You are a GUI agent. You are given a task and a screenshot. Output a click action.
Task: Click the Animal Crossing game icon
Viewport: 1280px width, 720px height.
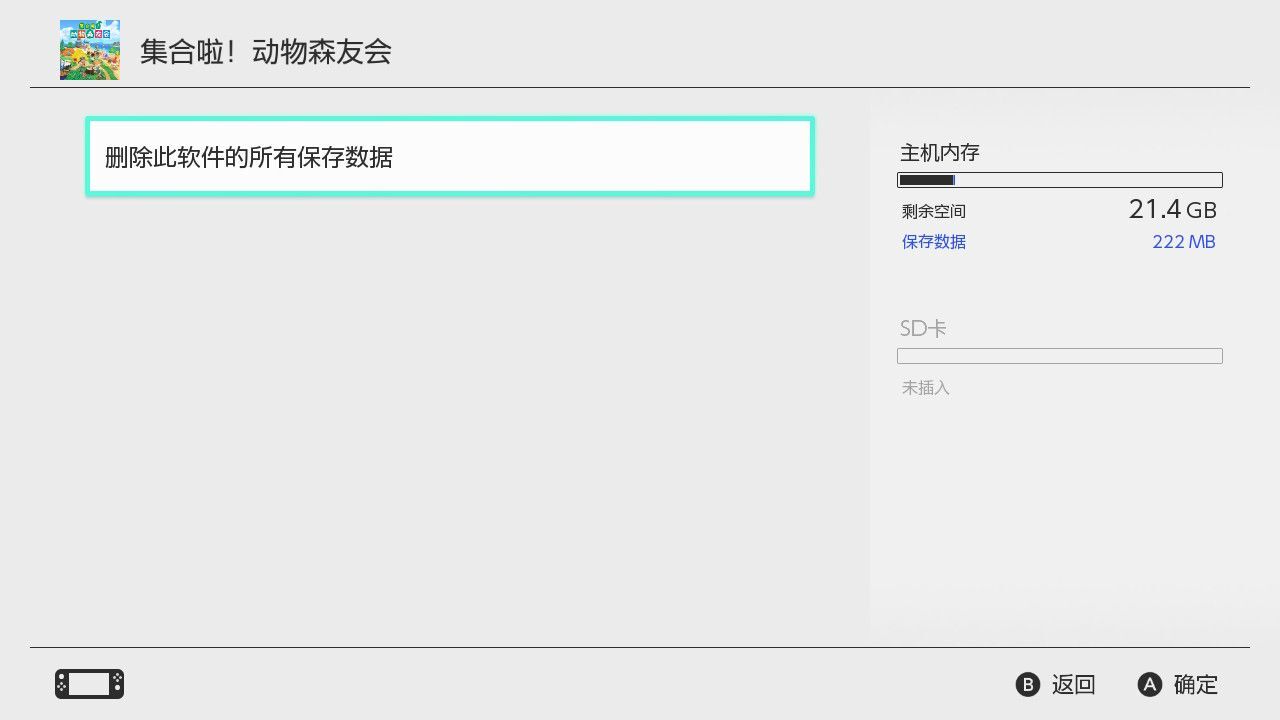coord(89,50)
